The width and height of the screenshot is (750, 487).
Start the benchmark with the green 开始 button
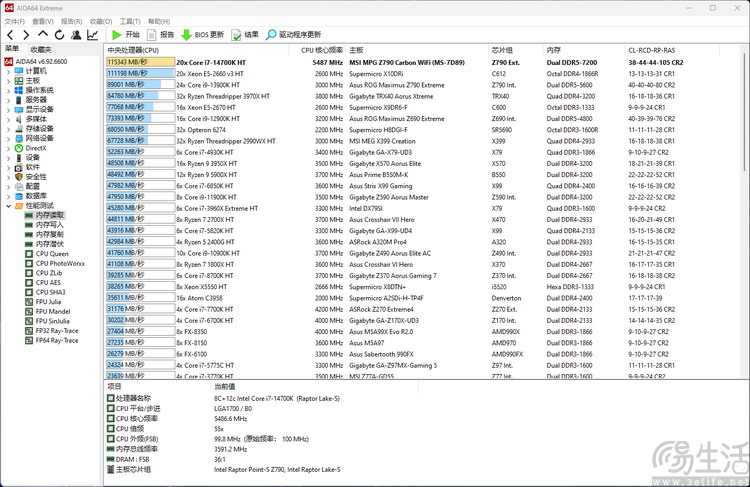(x=125, y=34)
